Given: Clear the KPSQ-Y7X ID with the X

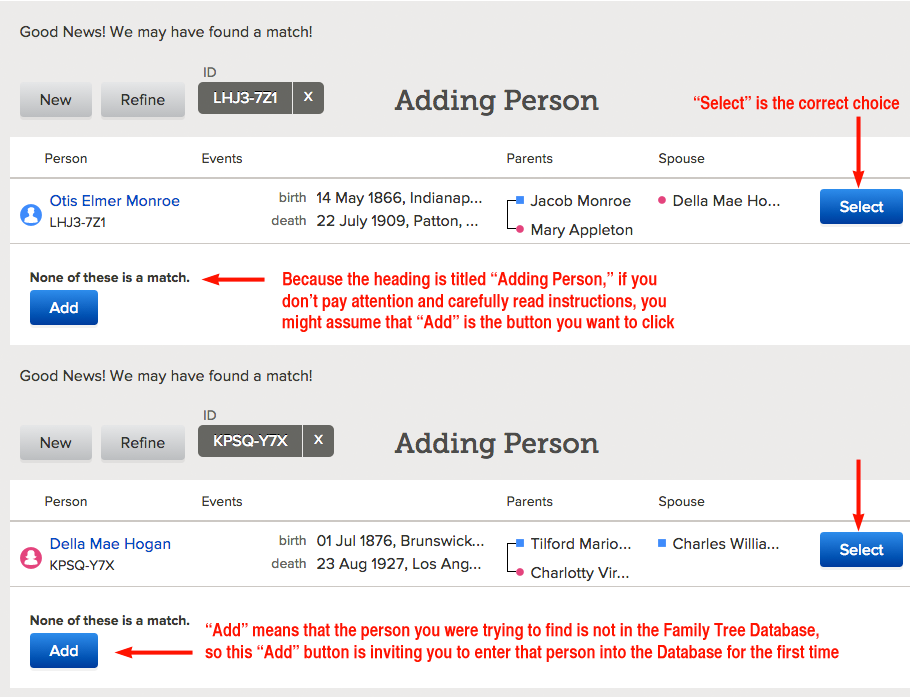Looking at the screenshot, I should 318,440.
